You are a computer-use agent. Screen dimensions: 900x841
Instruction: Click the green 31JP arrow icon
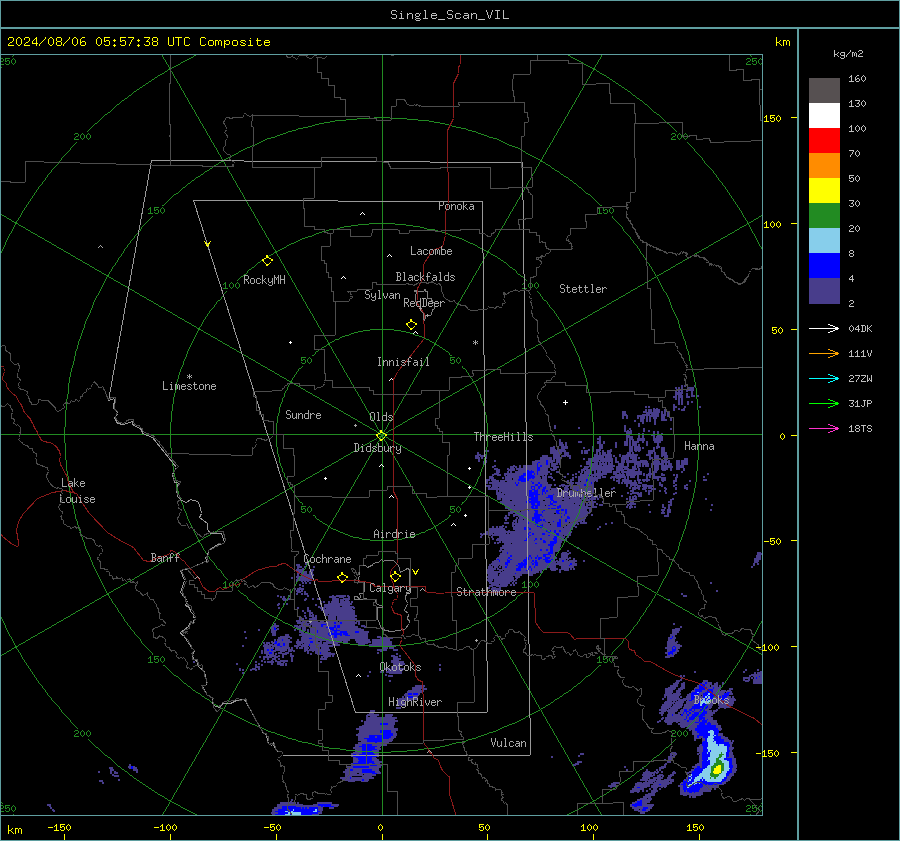pos(824,403)
